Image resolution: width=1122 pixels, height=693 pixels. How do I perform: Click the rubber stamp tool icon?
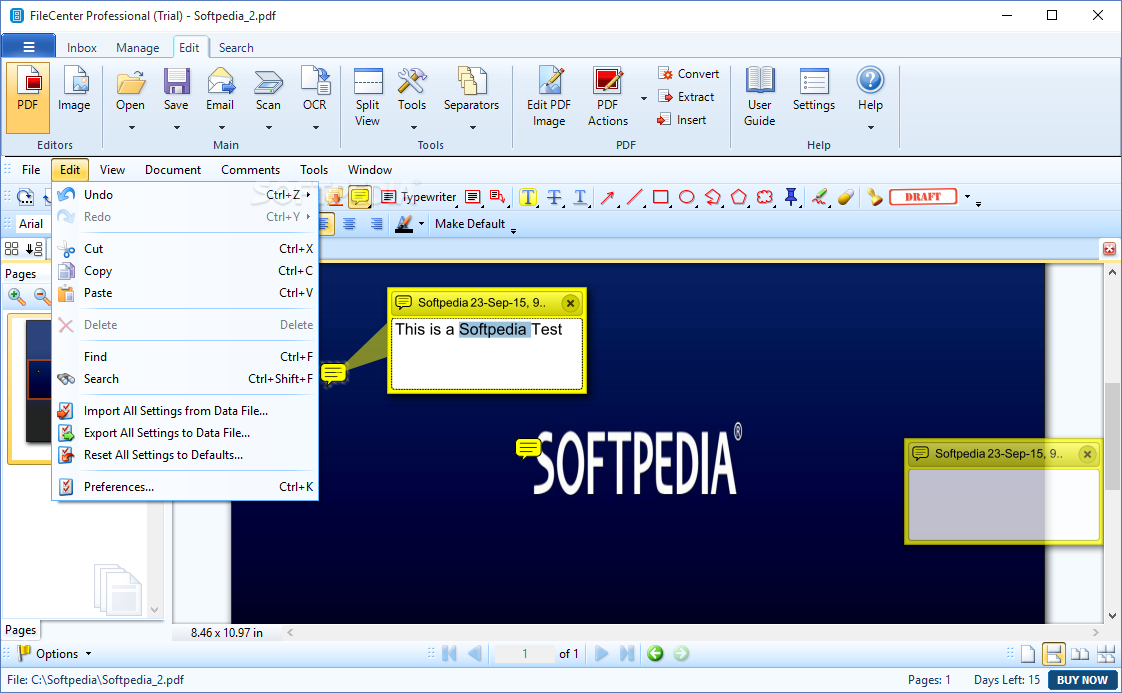tap(874, 197)
